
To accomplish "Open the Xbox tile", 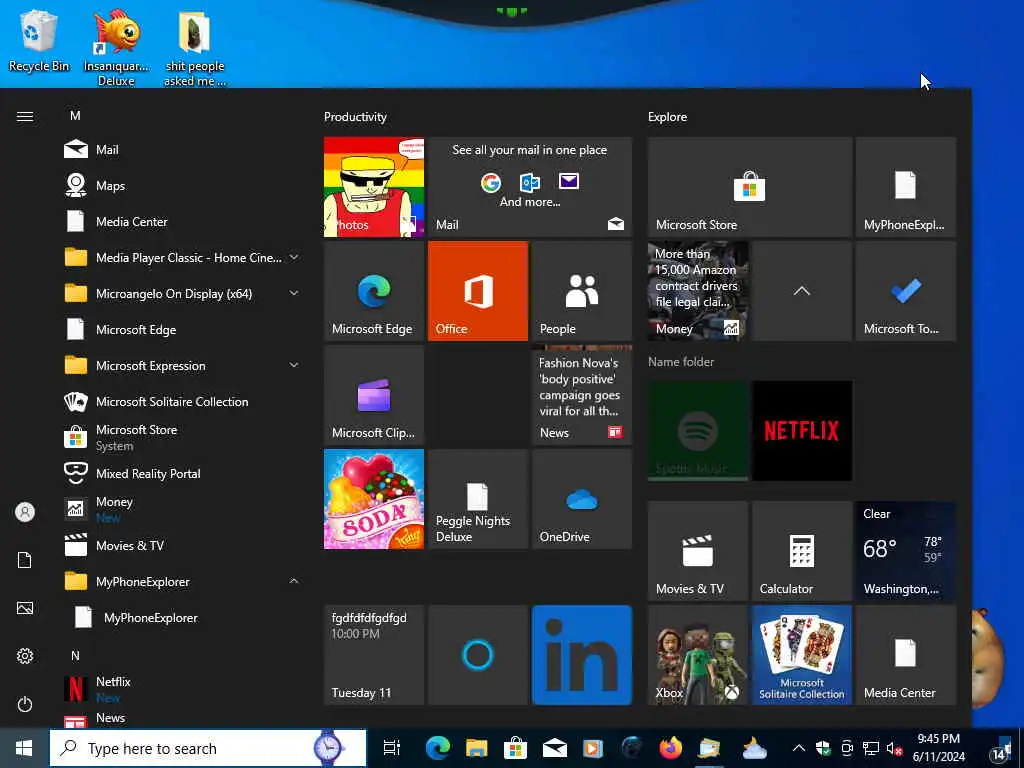I will [x=697, y=655].
